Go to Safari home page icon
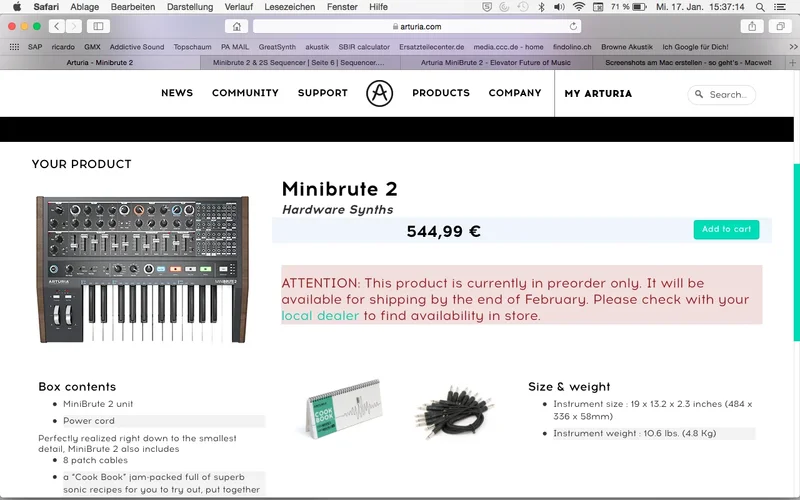Image resolution: width=800 pixels, height=500 pixels. (237, 26)
